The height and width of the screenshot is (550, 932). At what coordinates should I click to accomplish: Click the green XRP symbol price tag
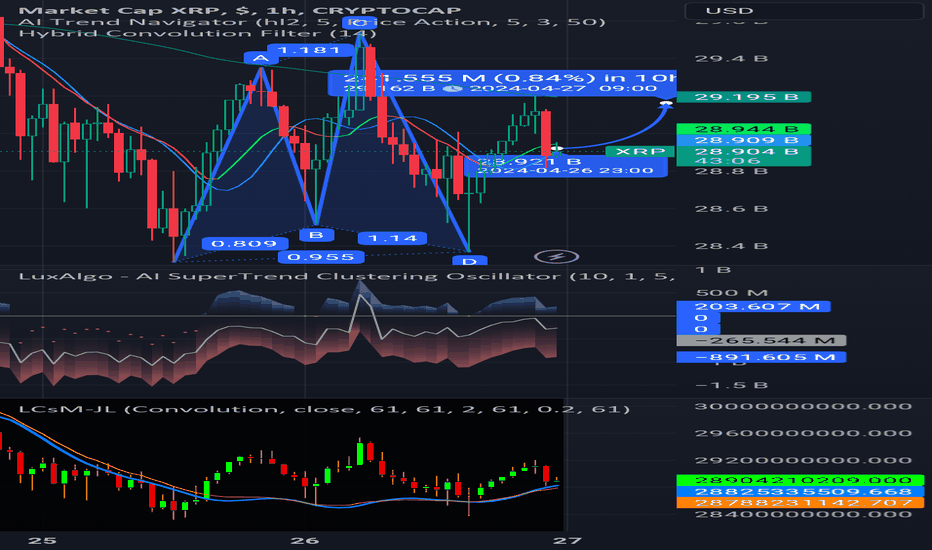coord(640,152)
